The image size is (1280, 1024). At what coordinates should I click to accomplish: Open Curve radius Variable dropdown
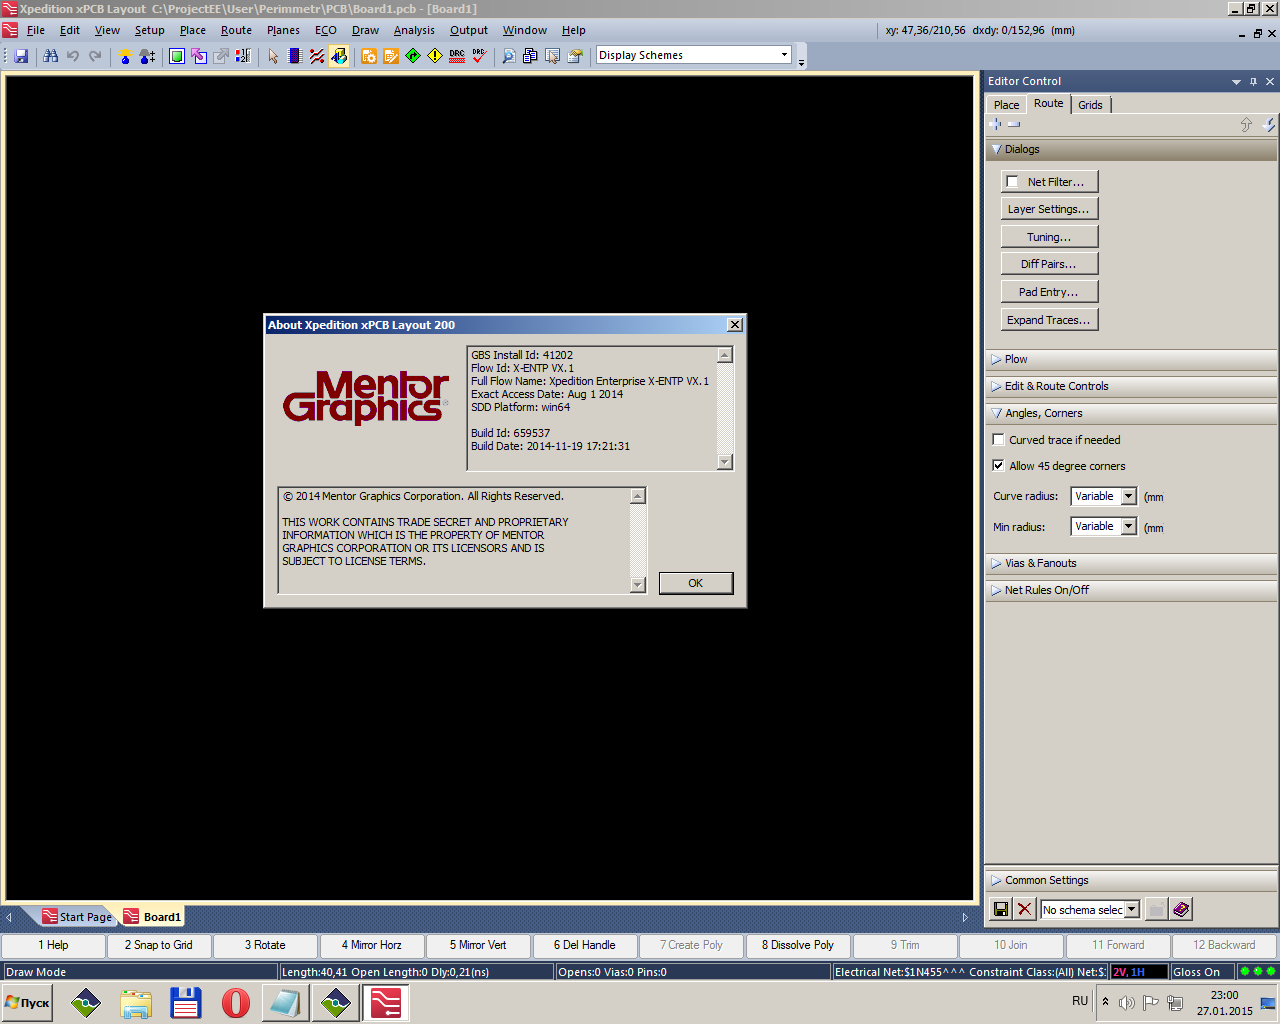1129,496
